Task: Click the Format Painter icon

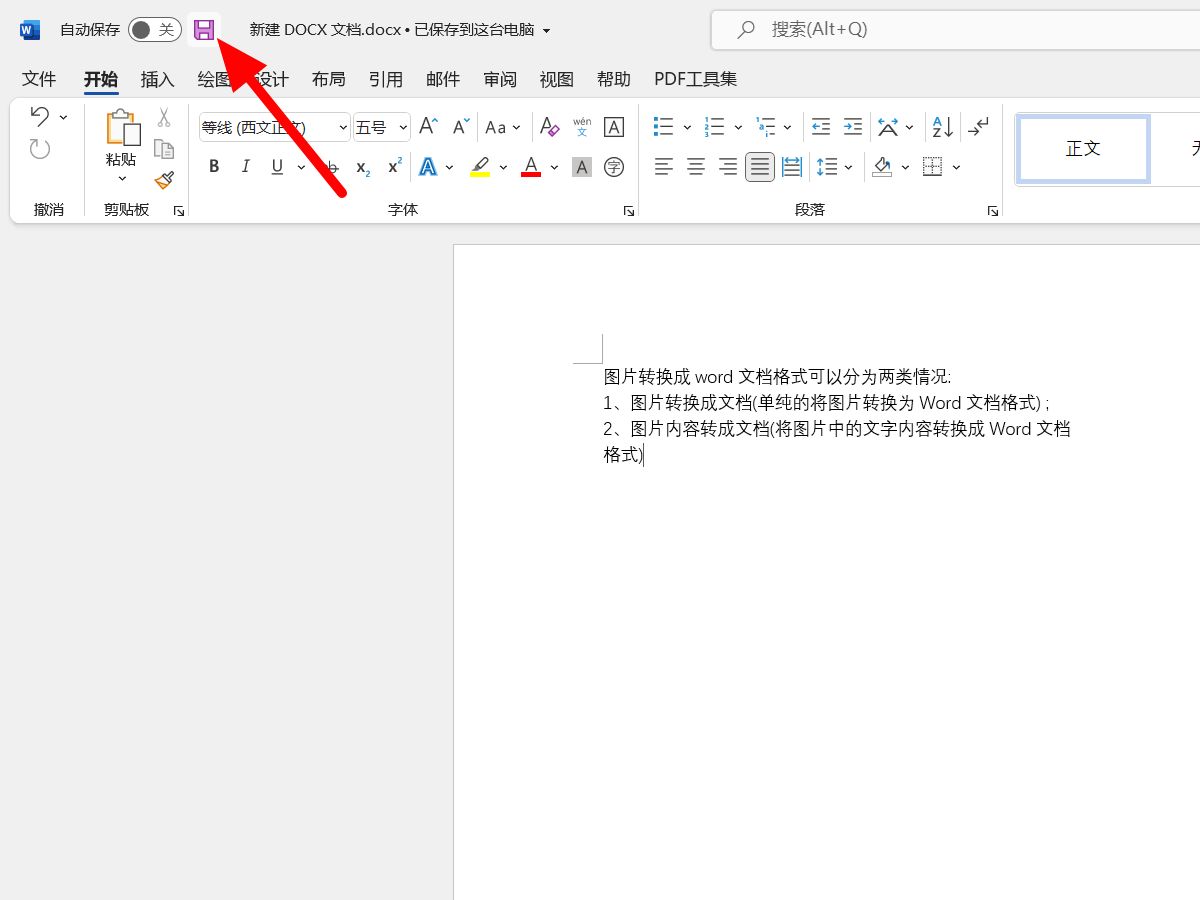Action: pos(164,180)
